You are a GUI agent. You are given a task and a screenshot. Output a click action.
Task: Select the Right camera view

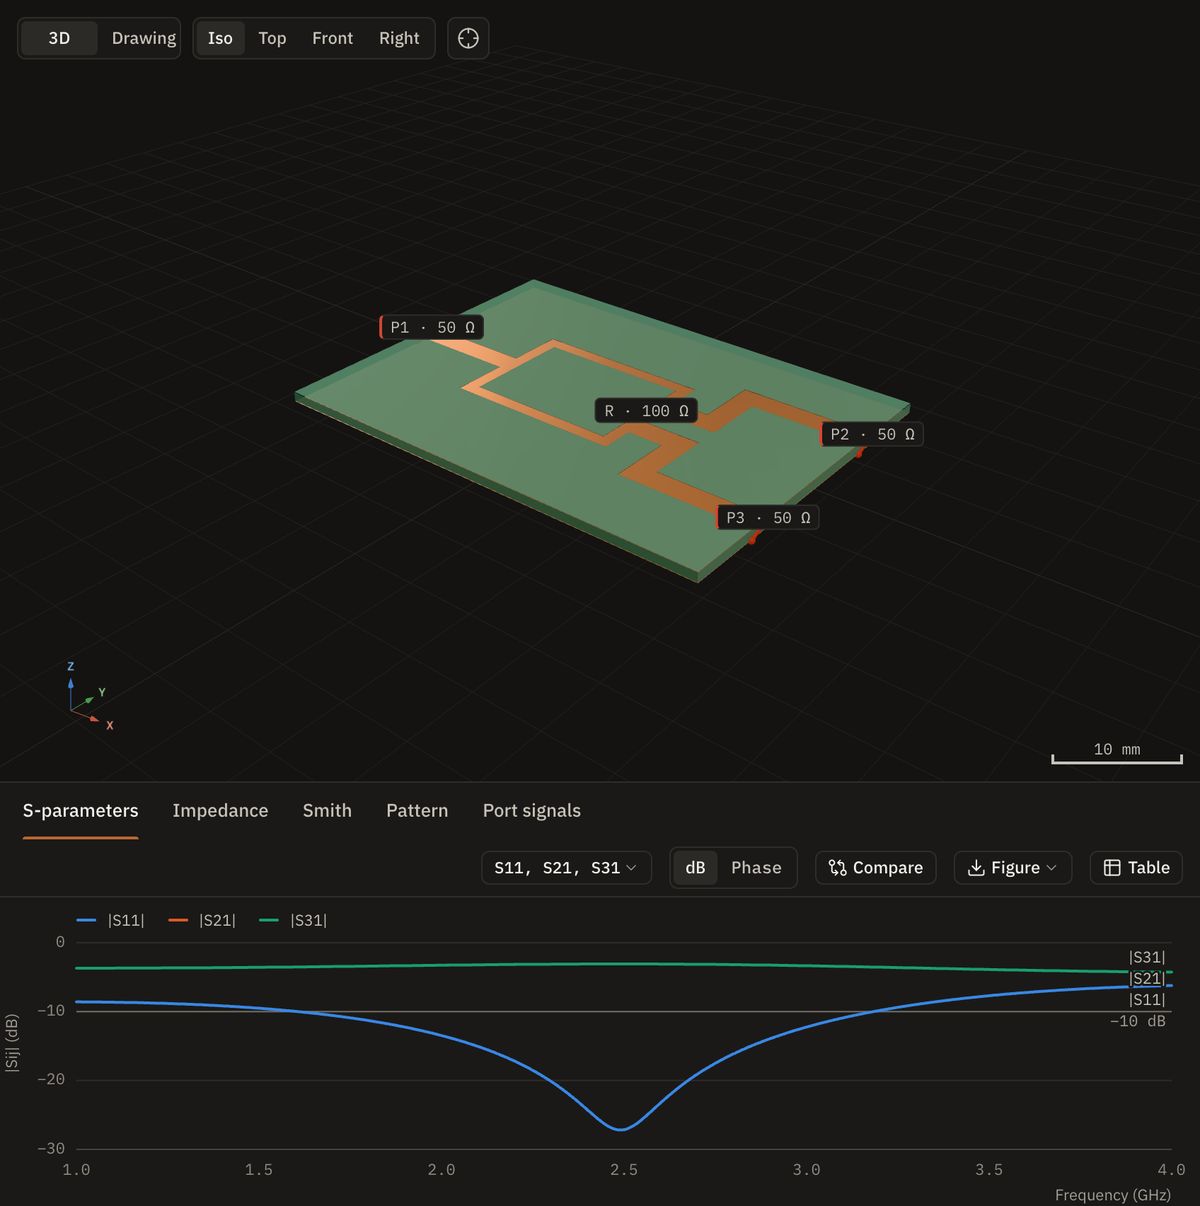point(399,38)
